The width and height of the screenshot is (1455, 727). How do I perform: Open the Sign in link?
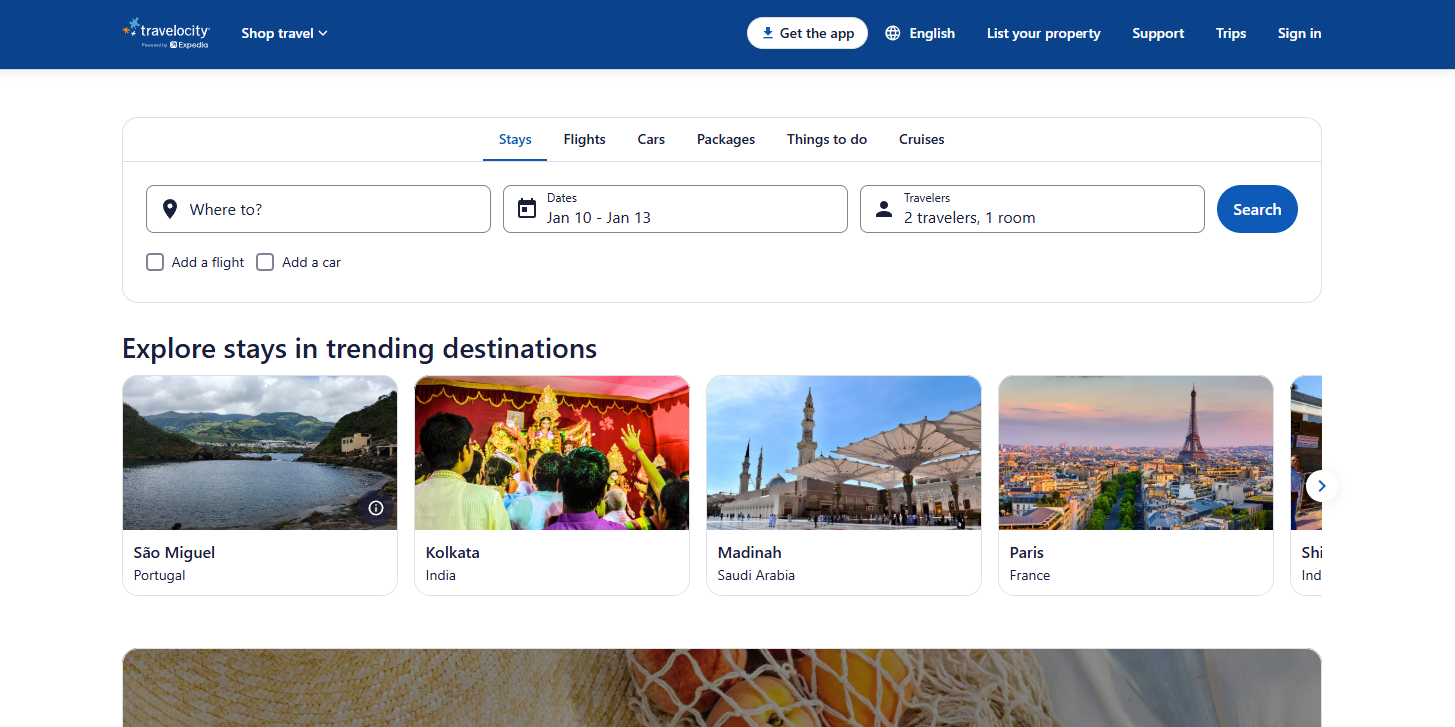[x=1299, y=33]
